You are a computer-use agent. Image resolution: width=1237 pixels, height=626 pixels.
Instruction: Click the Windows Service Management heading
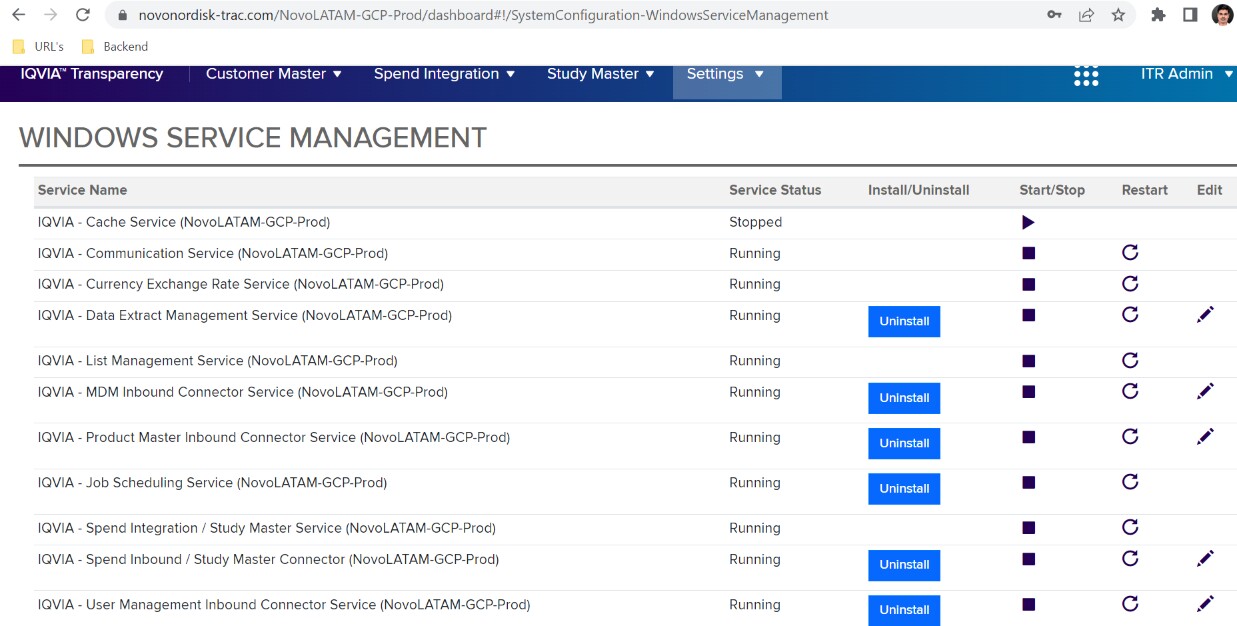[x=253, y=137]
